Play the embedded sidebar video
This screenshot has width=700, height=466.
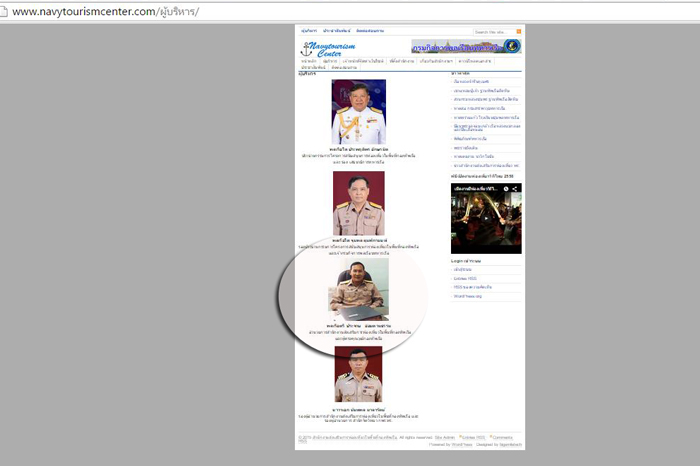[486, 219]
